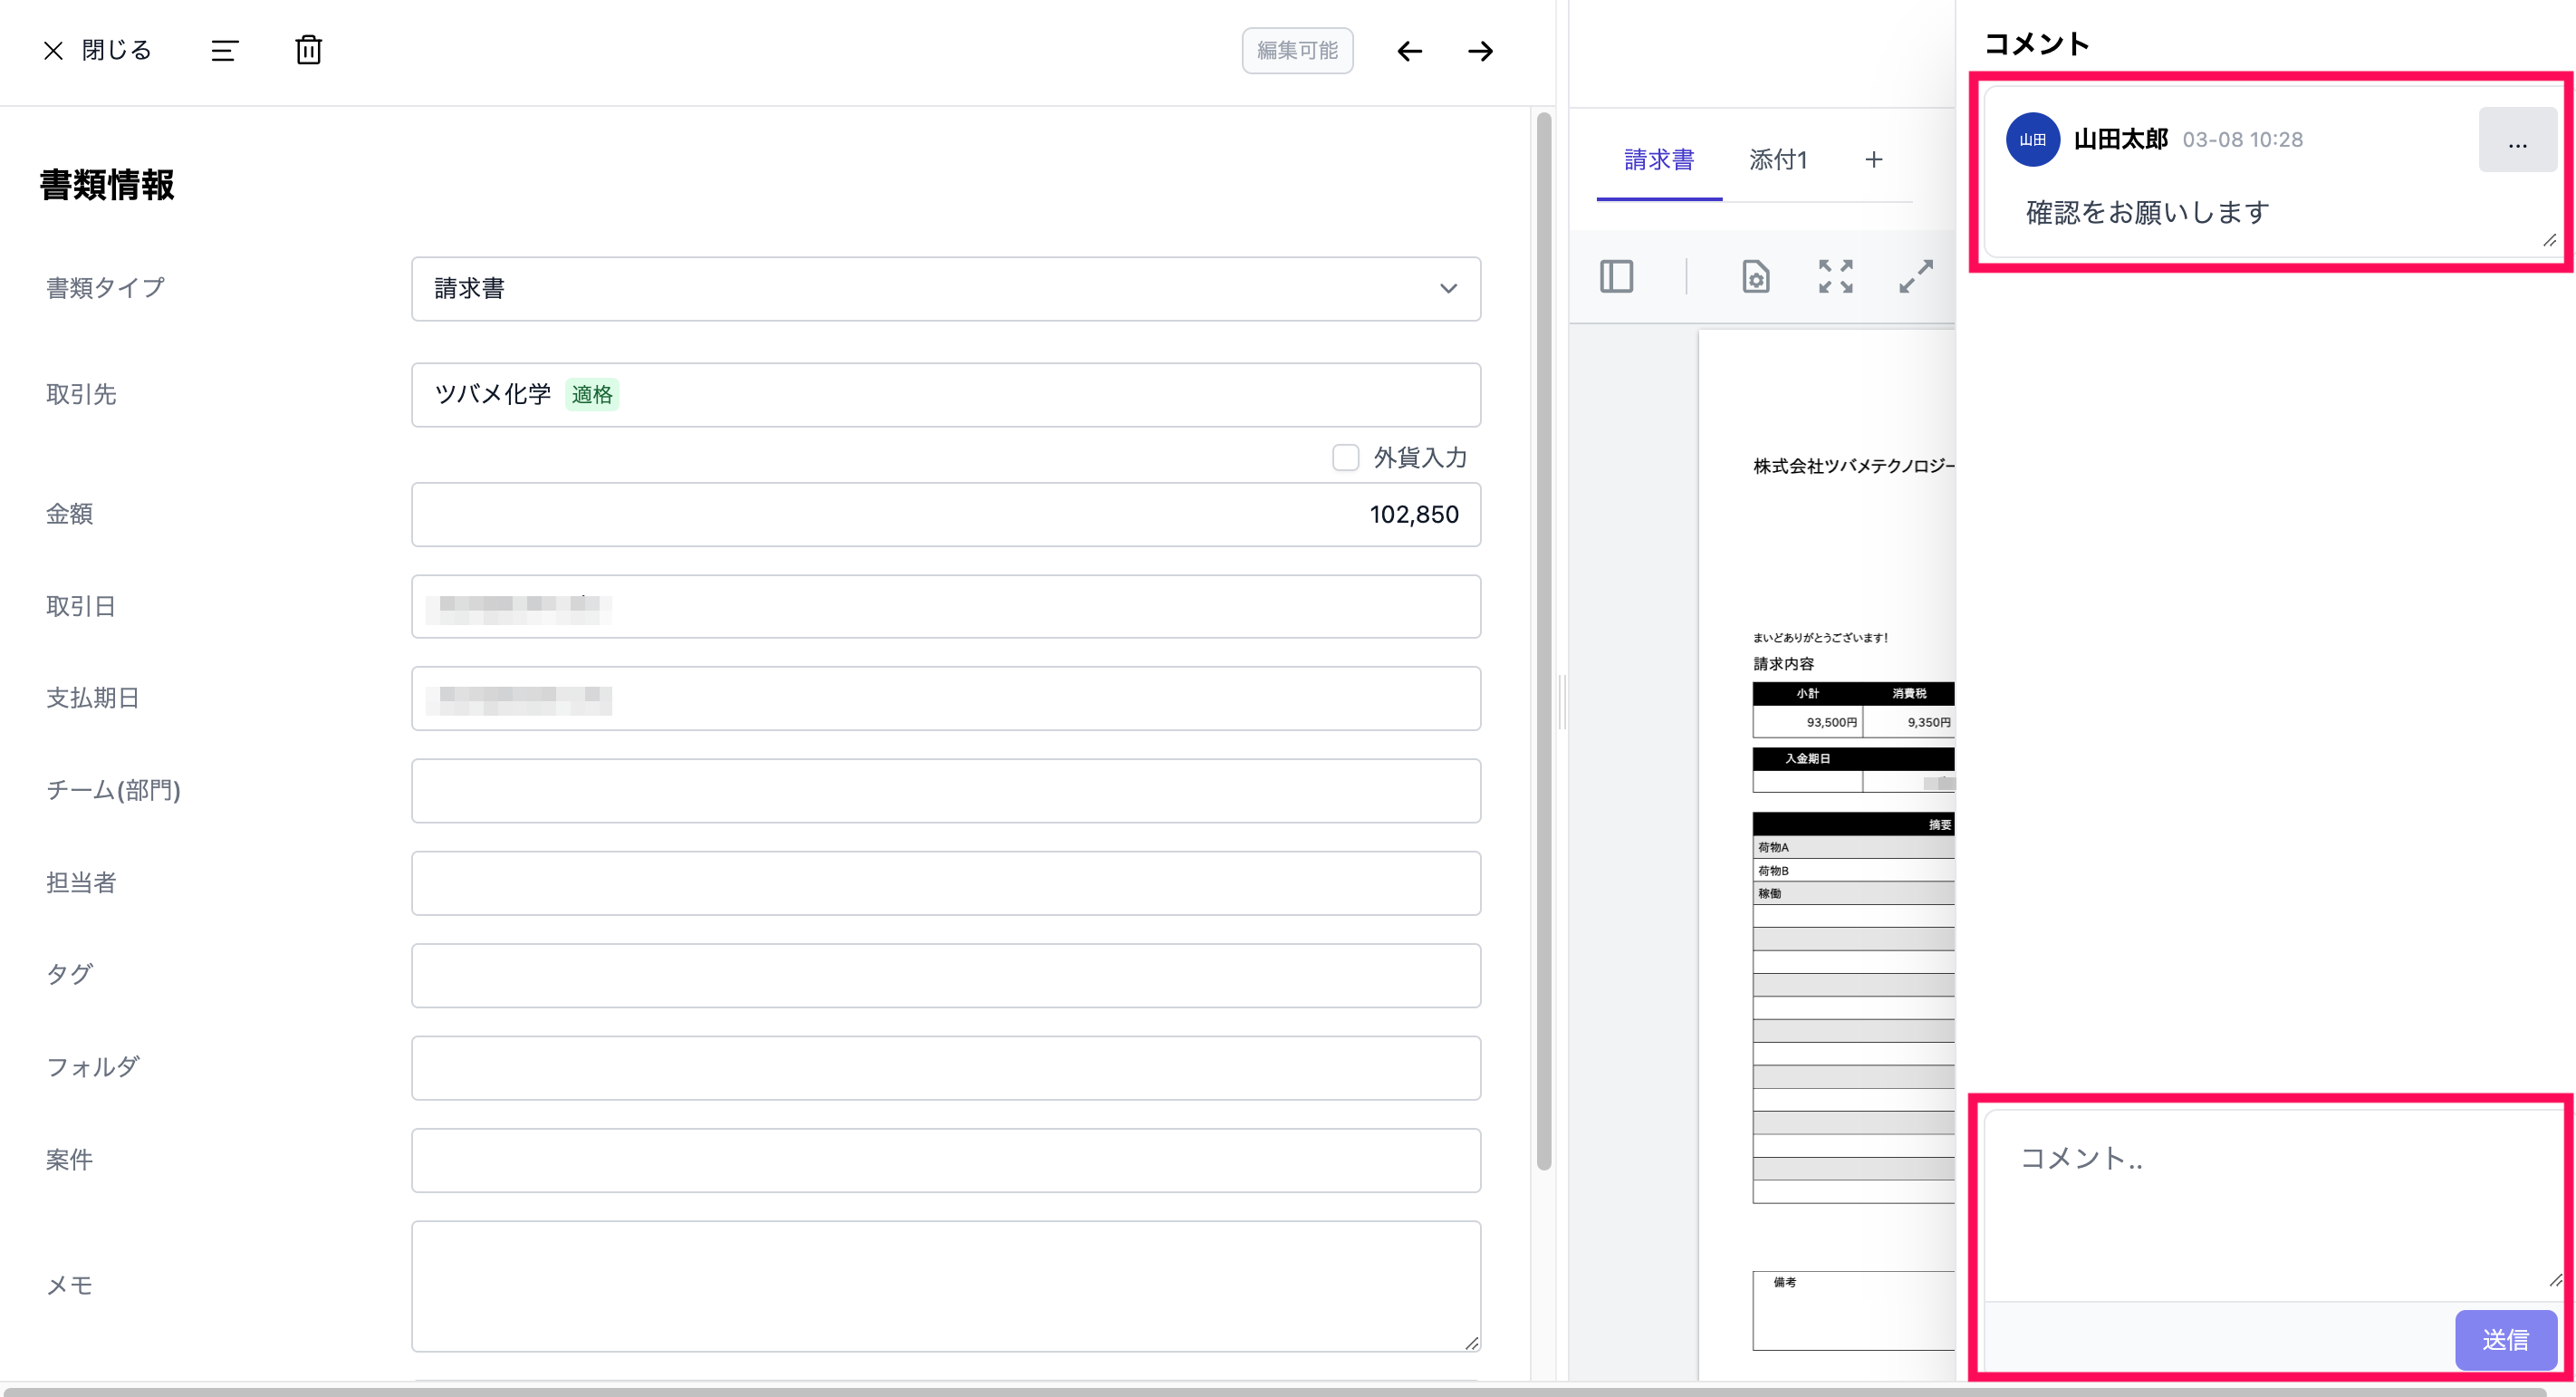Go to next document with right arrow

pos(1480,51)
